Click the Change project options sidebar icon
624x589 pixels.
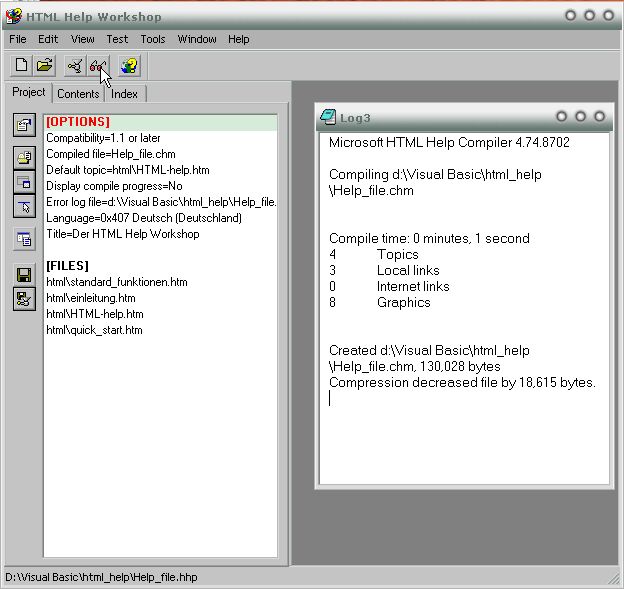[24, 125]
